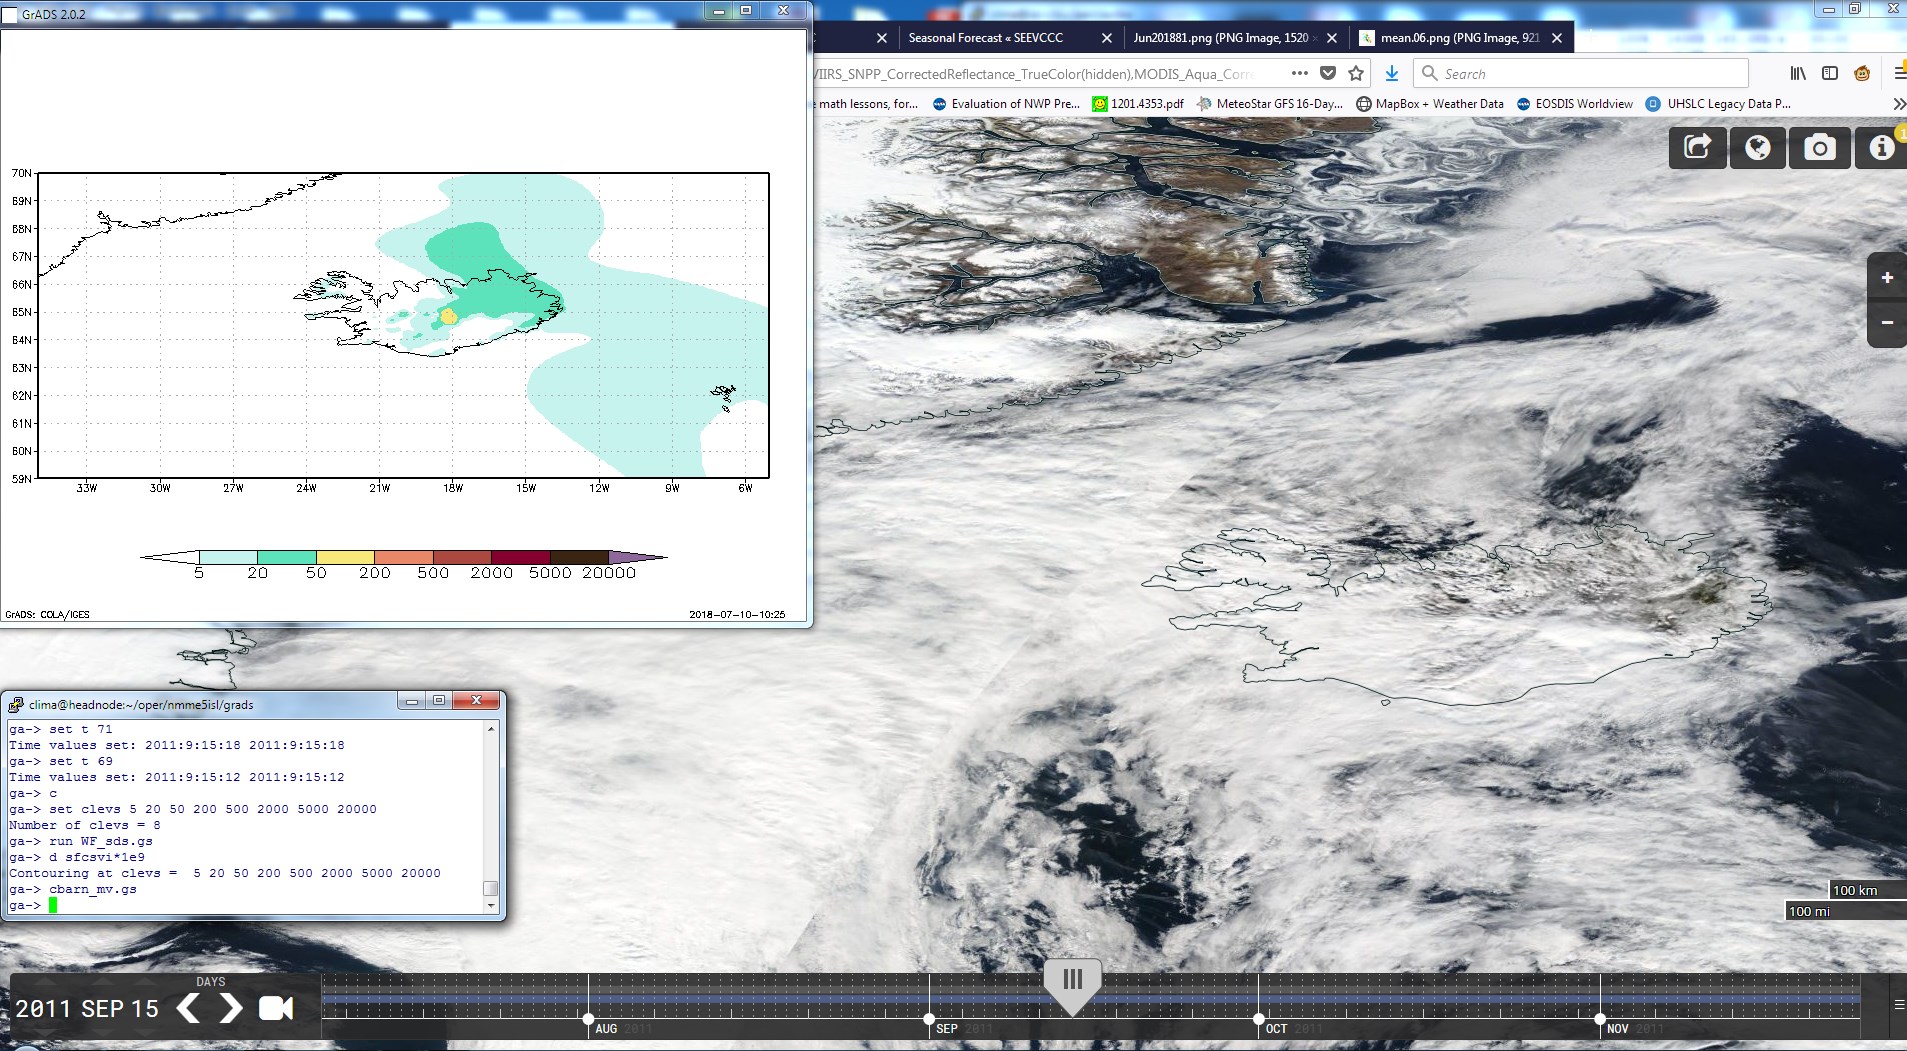Open page actions three-dot menu
Image resolution: width=1907 pixels, height=1051 pixels.
(1299, 73)
